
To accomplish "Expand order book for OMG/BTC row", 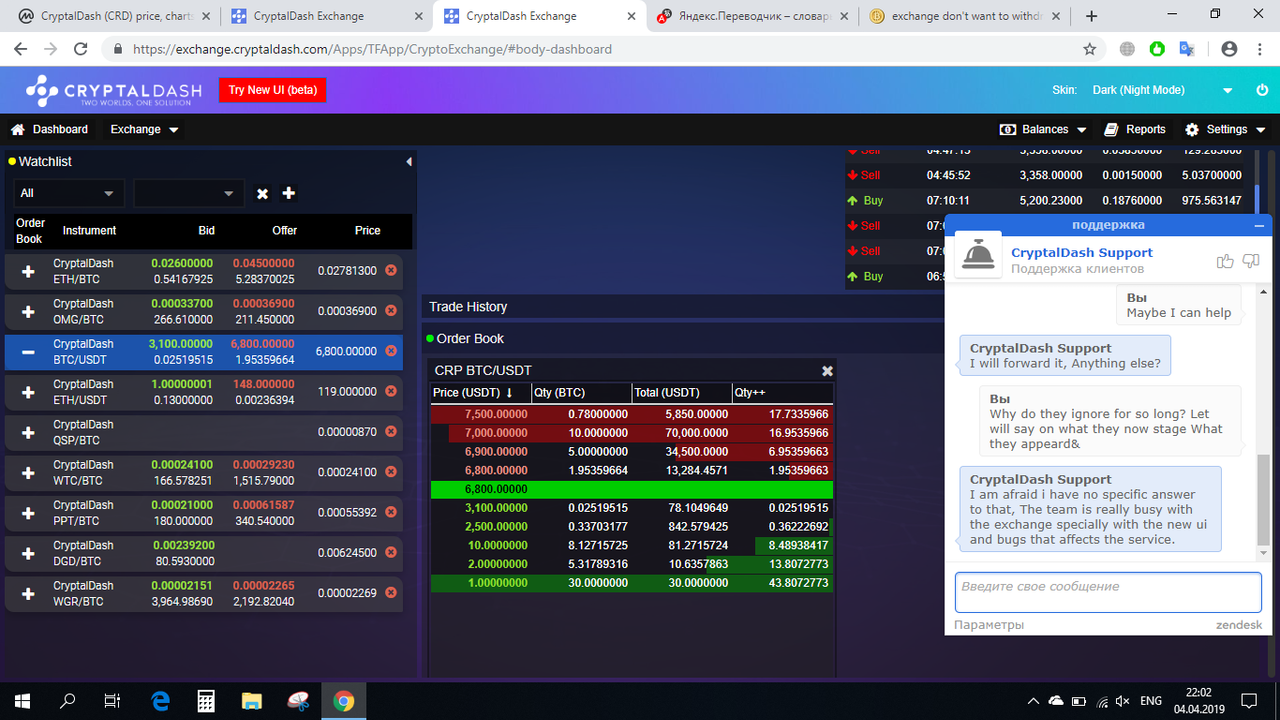I will coord(28,311).
